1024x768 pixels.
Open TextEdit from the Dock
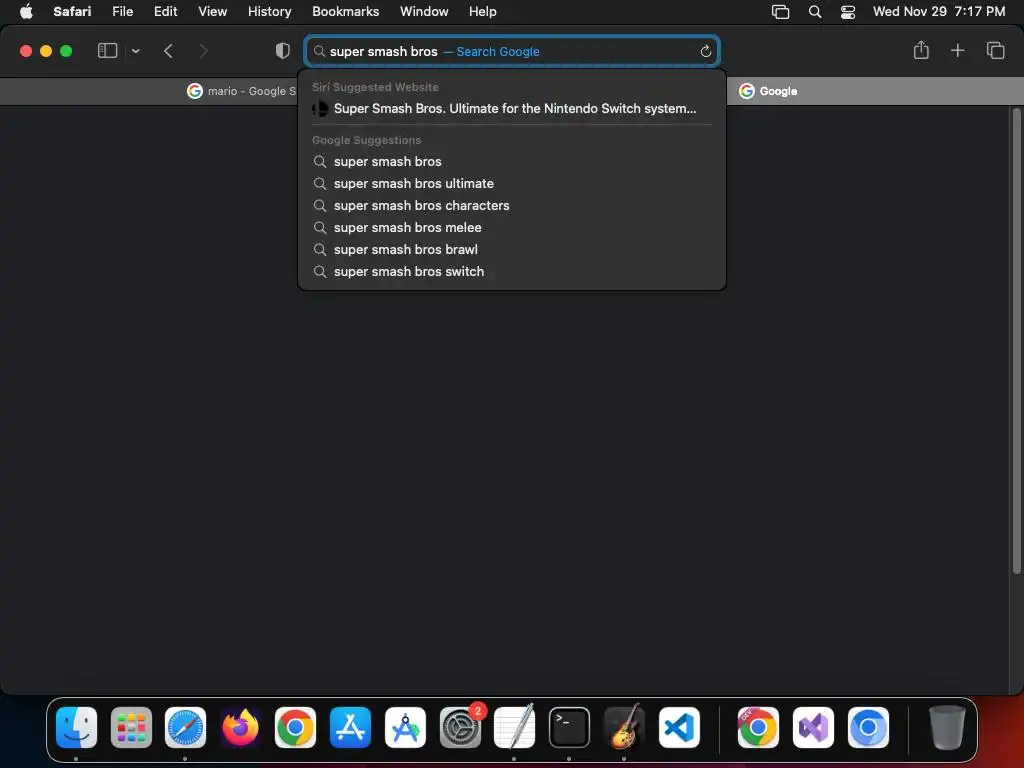coord(515,728)
